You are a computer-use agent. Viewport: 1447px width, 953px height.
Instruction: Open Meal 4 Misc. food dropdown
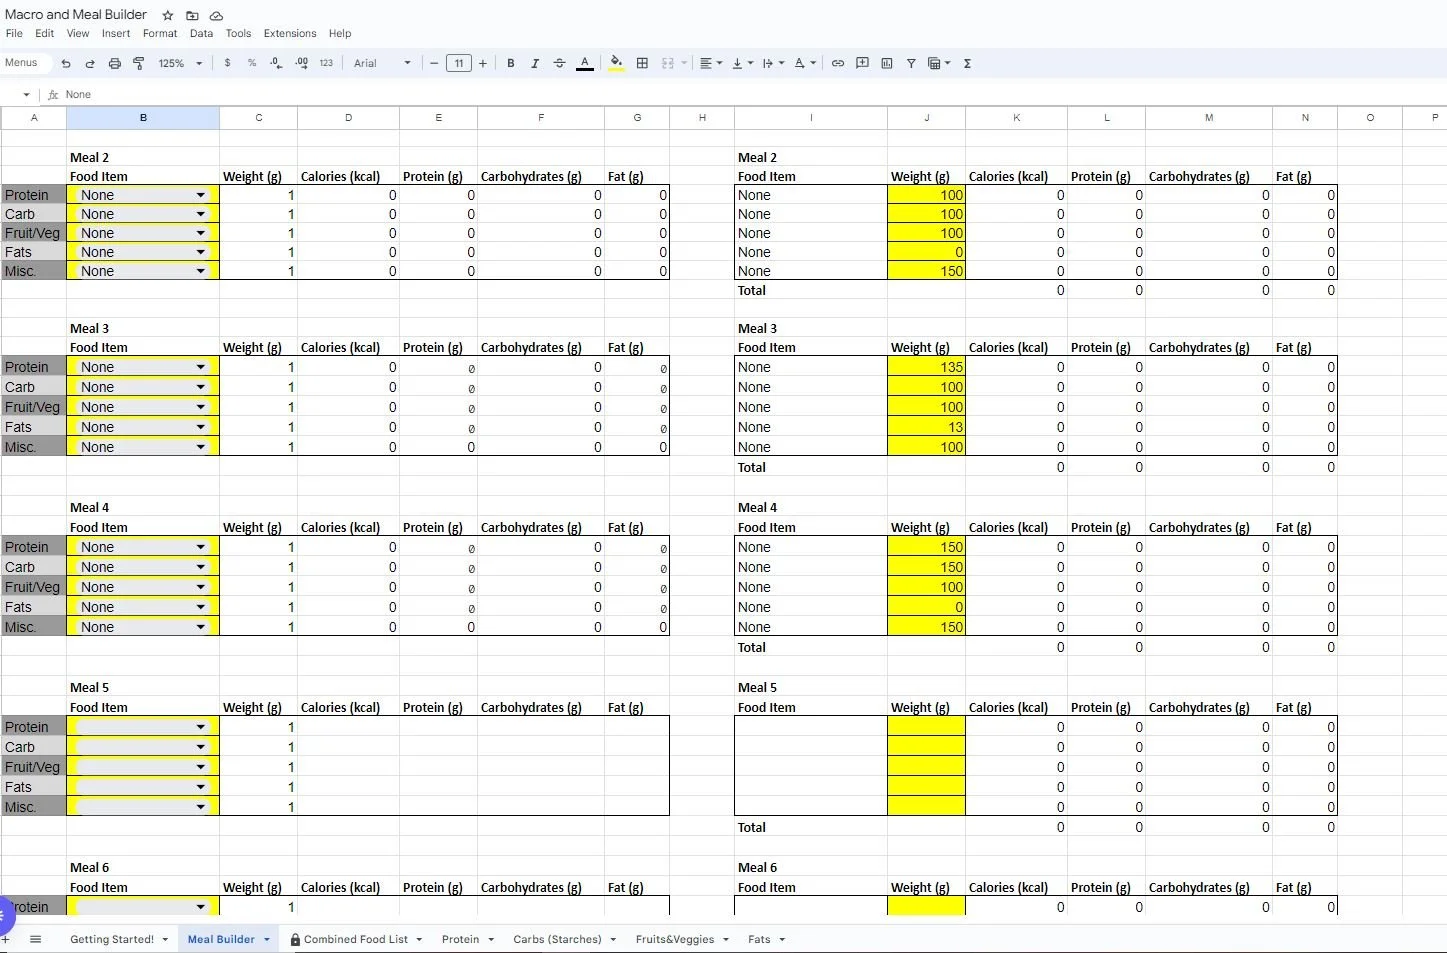tap(201, 627)
